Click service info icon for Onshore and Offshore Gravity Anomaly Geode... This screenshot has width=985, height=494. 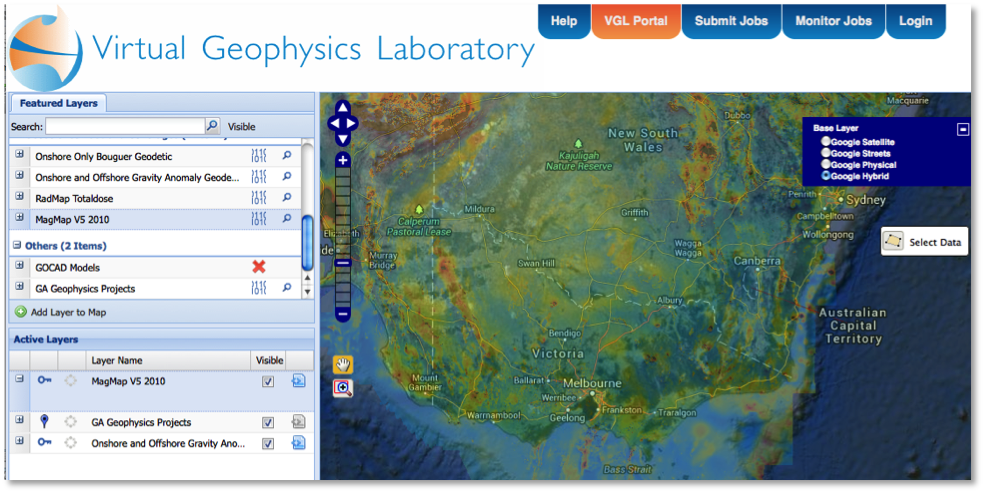259,177
